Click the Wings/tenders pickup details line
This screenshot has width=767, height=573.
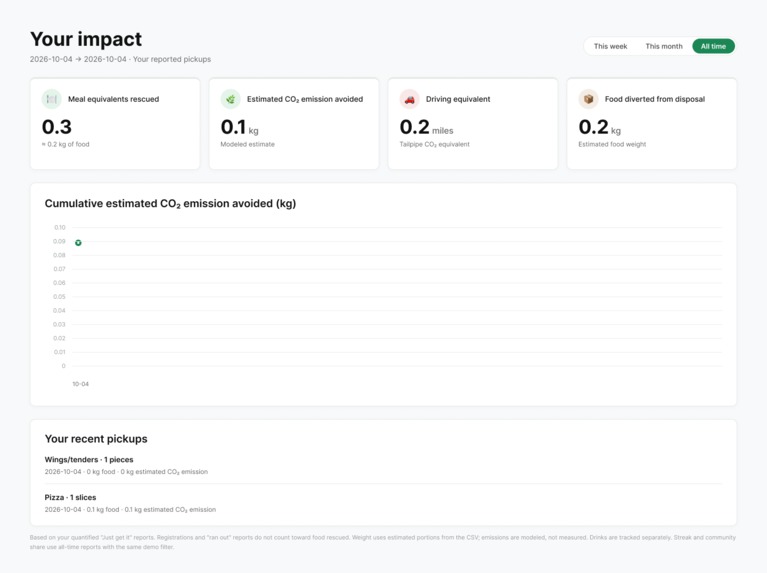pos(126,472)
